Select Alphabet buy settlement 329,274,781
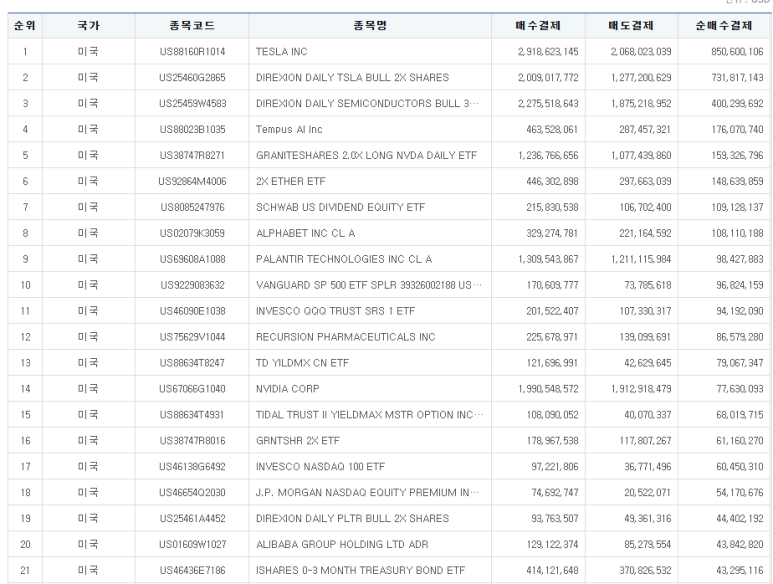This screenshot has width=773, height=584. click(552, 234)
